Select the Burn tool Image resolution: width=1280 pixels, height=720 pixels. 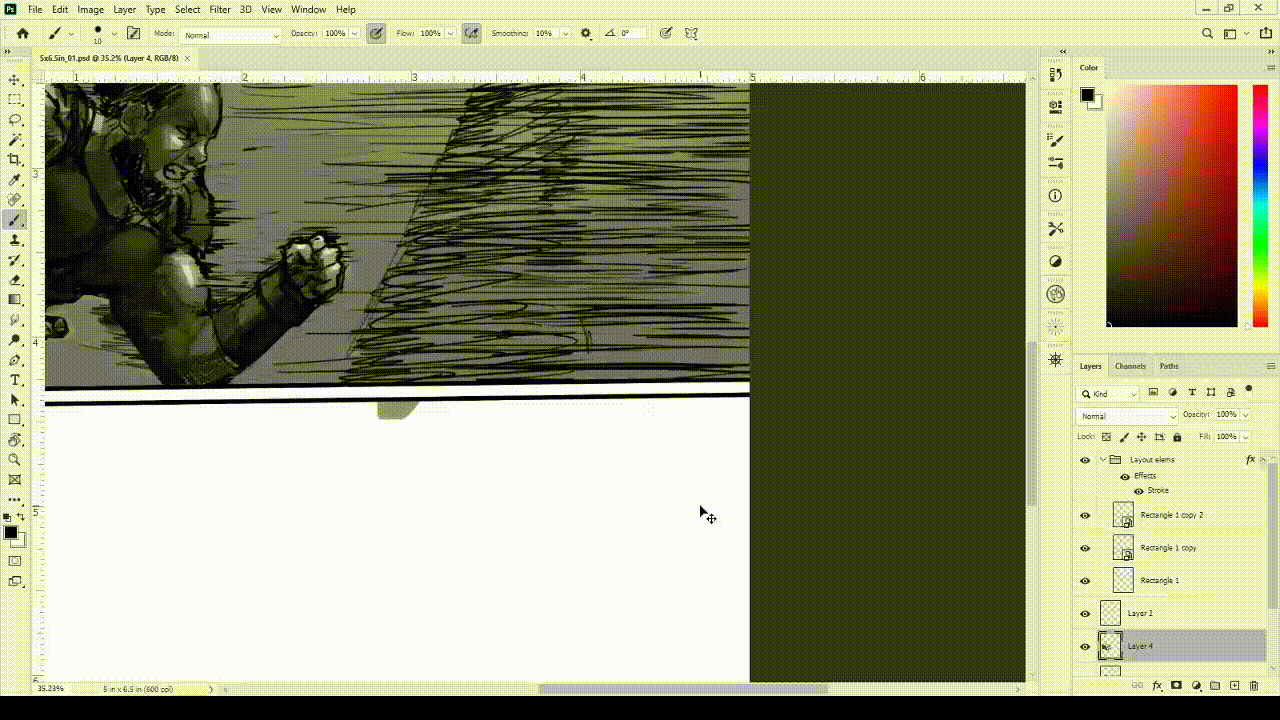click(x=15, y=340)
